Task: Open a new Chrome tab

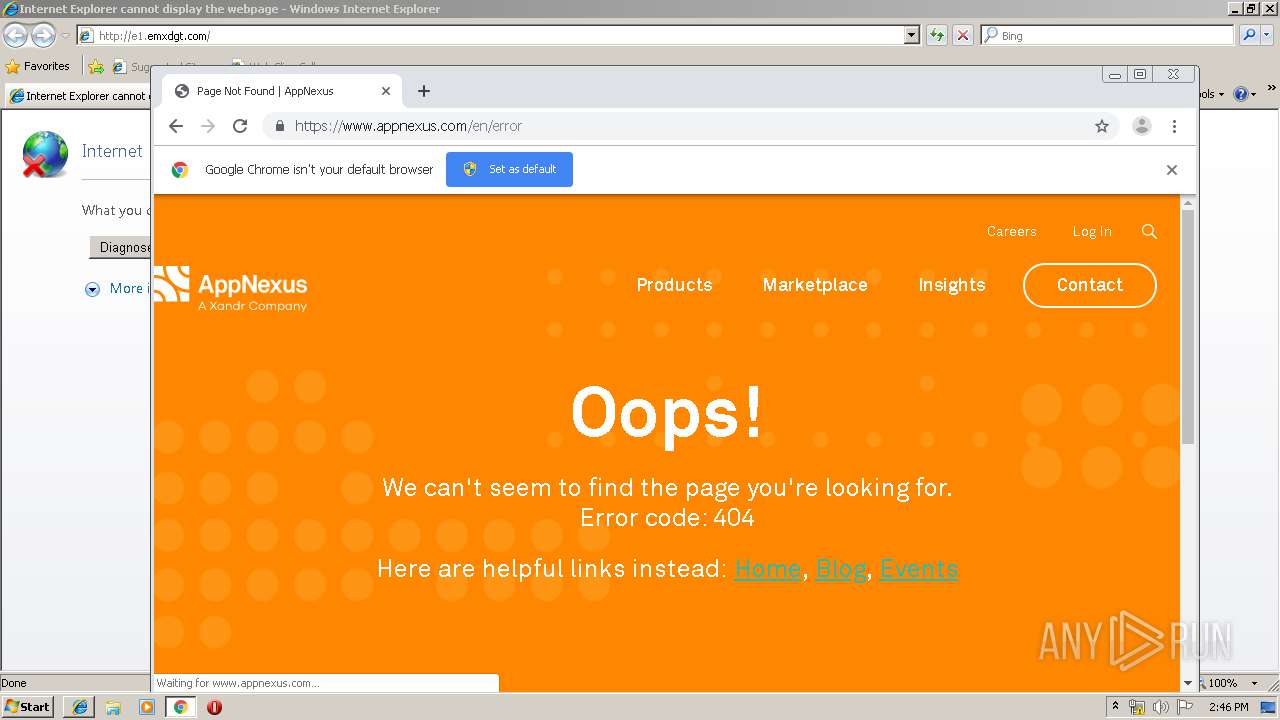Action: tap(424, 91)
